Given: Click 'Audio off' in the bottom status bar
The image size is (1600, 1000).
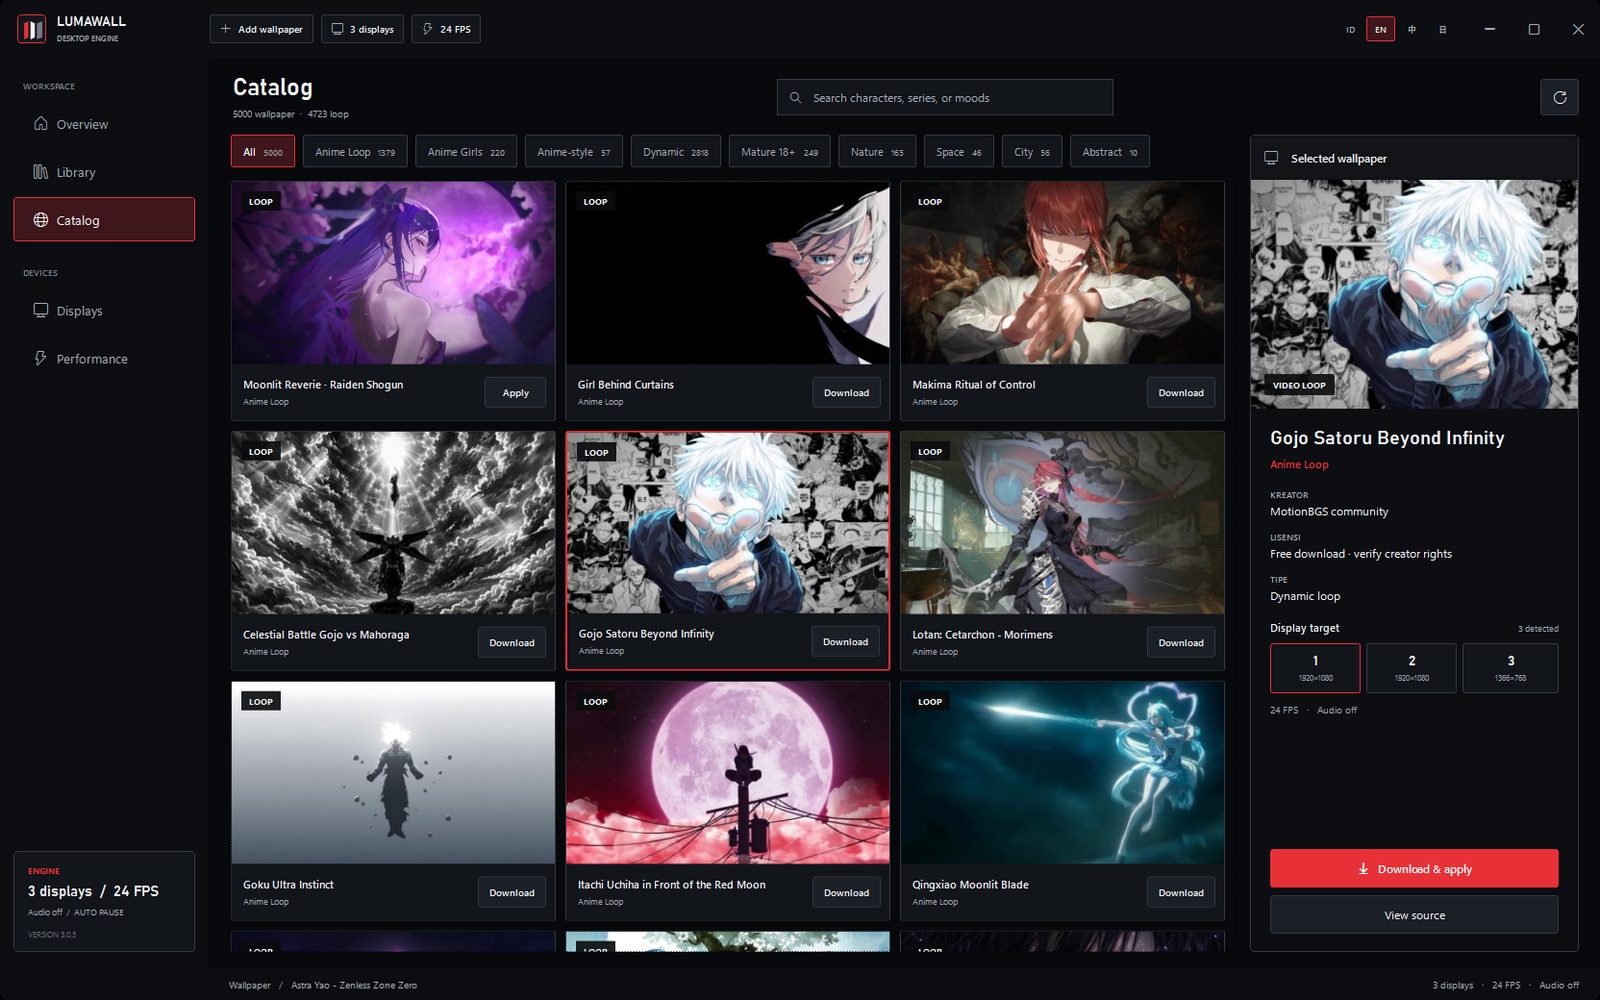Looking at the screenshot, I should coord(1559,985).
